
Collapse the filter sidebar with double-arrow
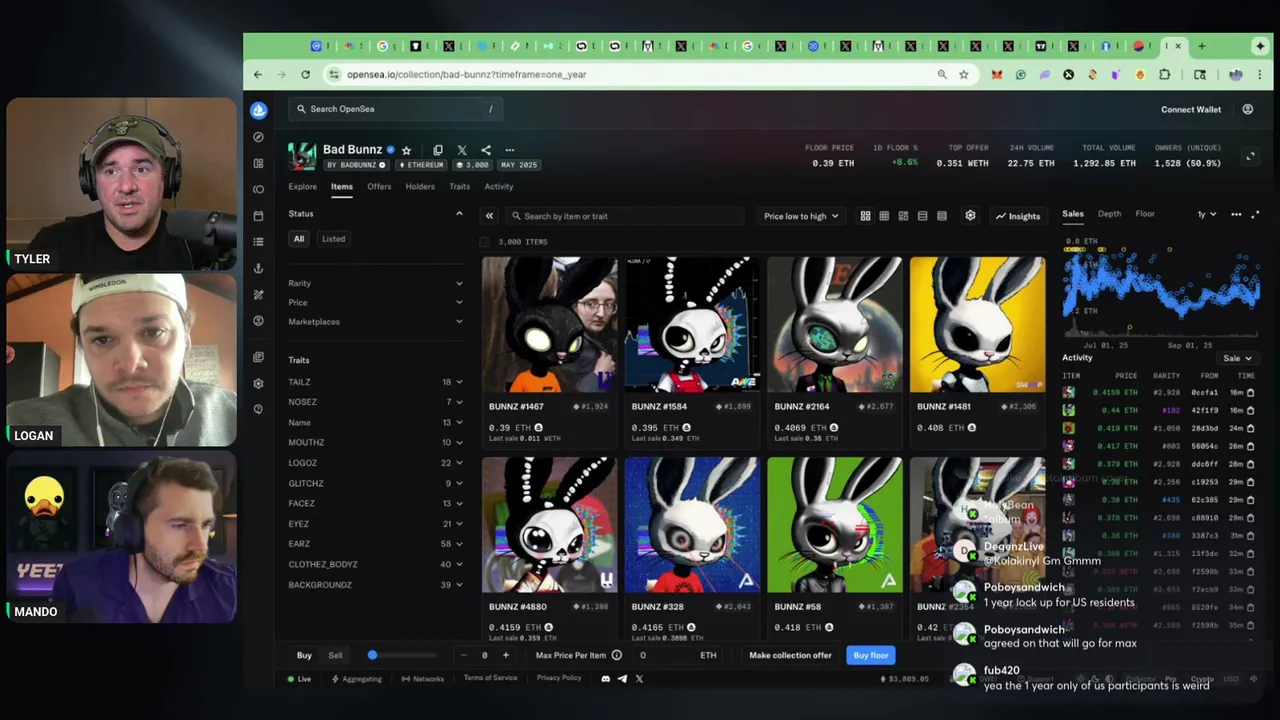tap(489, 216)
